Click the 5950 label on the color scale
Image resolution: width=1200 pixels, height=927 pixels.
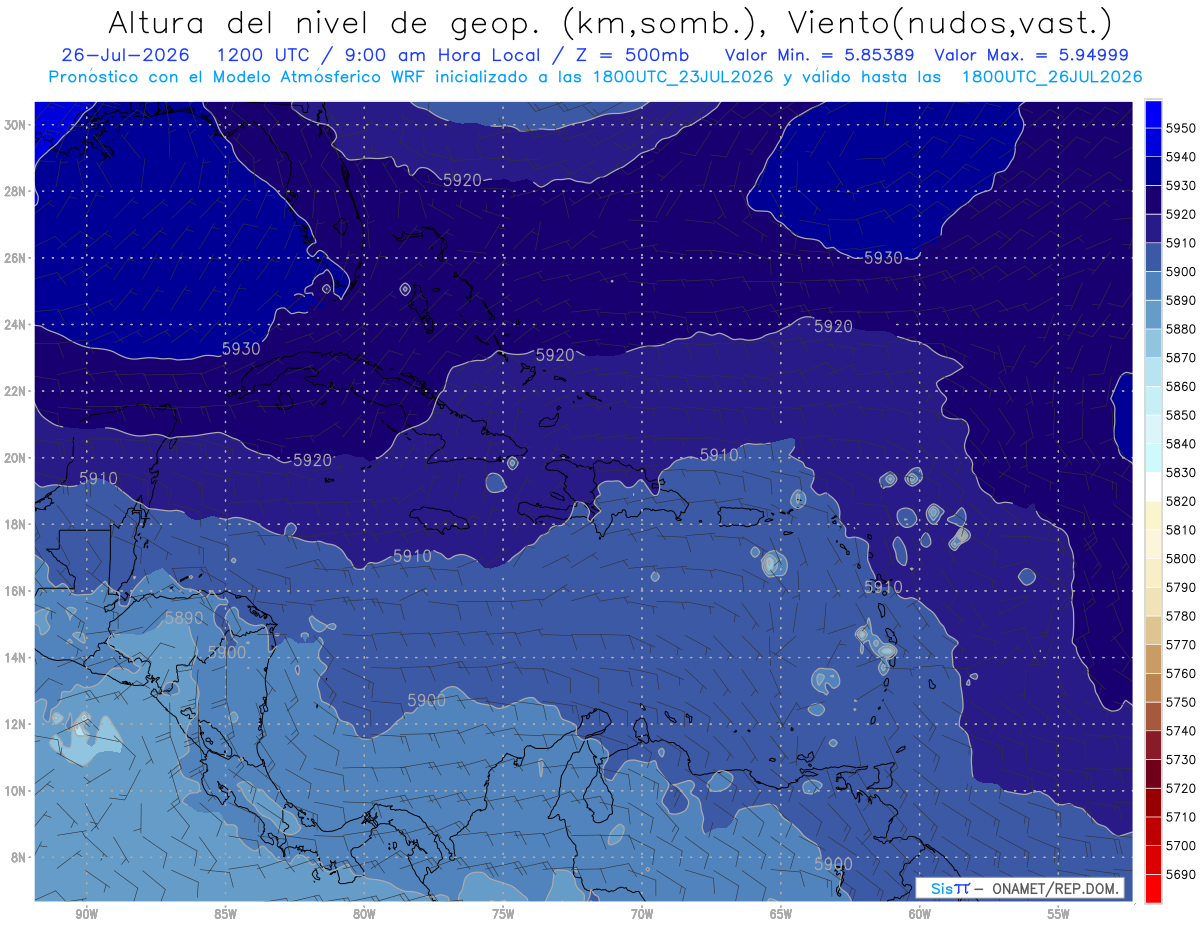point(1180,128)
